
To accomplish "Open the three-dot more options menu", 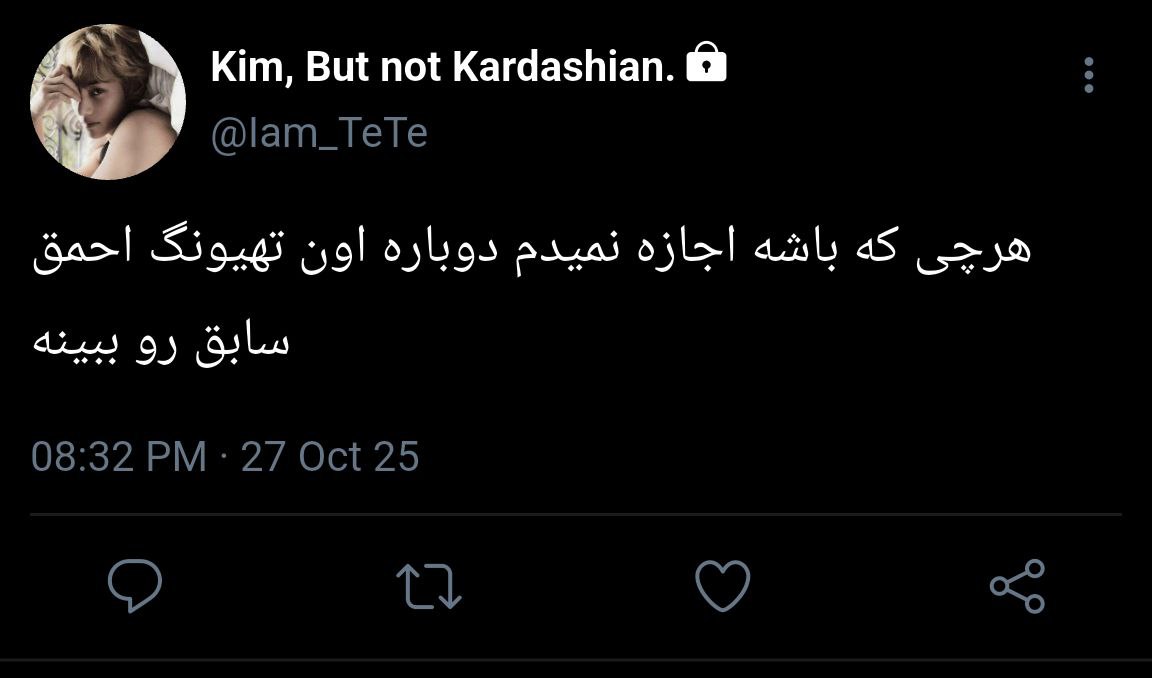I will tap(1089, 75).
